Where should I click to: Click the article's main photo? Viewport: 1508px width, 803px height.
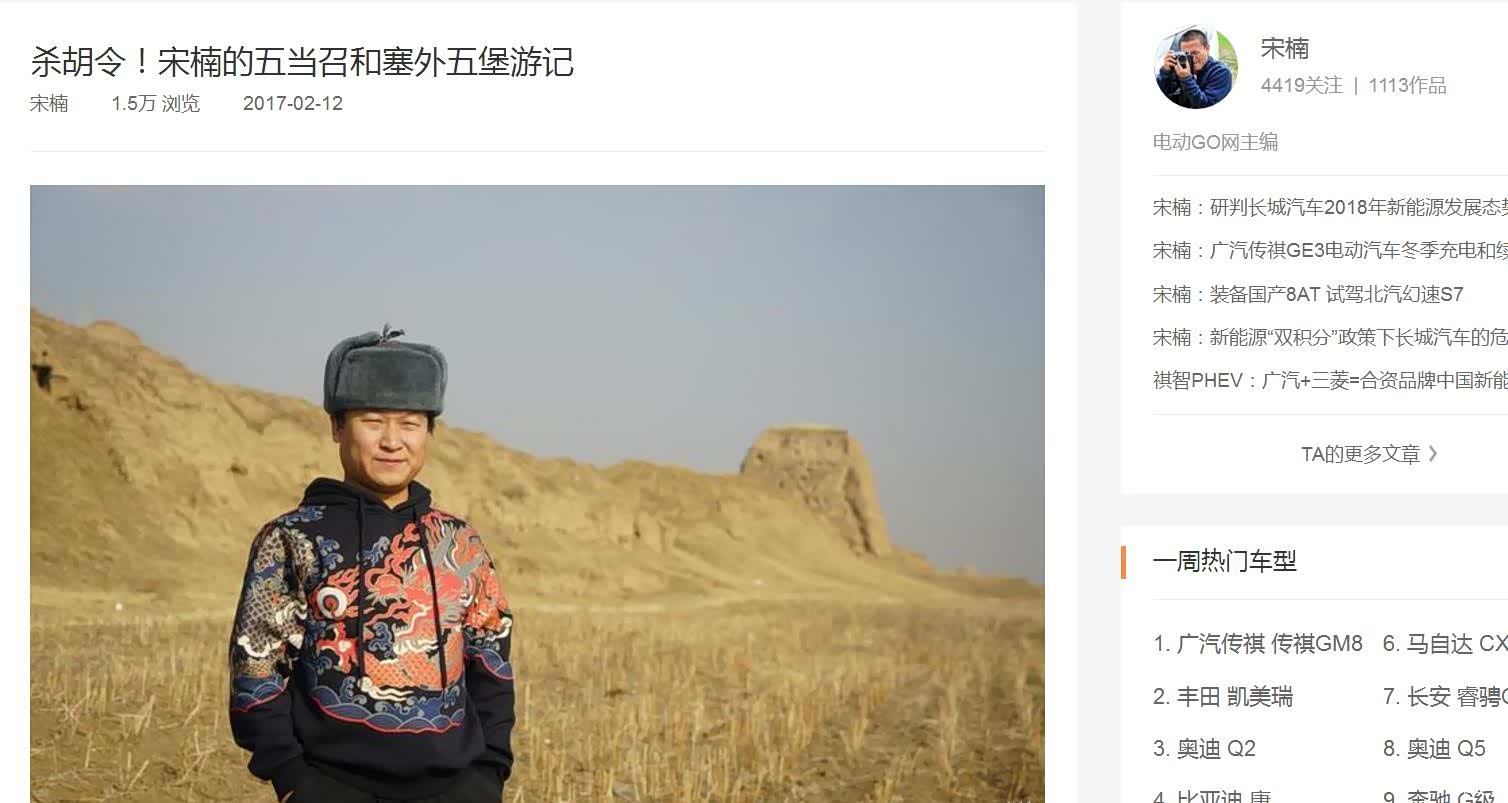pos(537,494)
